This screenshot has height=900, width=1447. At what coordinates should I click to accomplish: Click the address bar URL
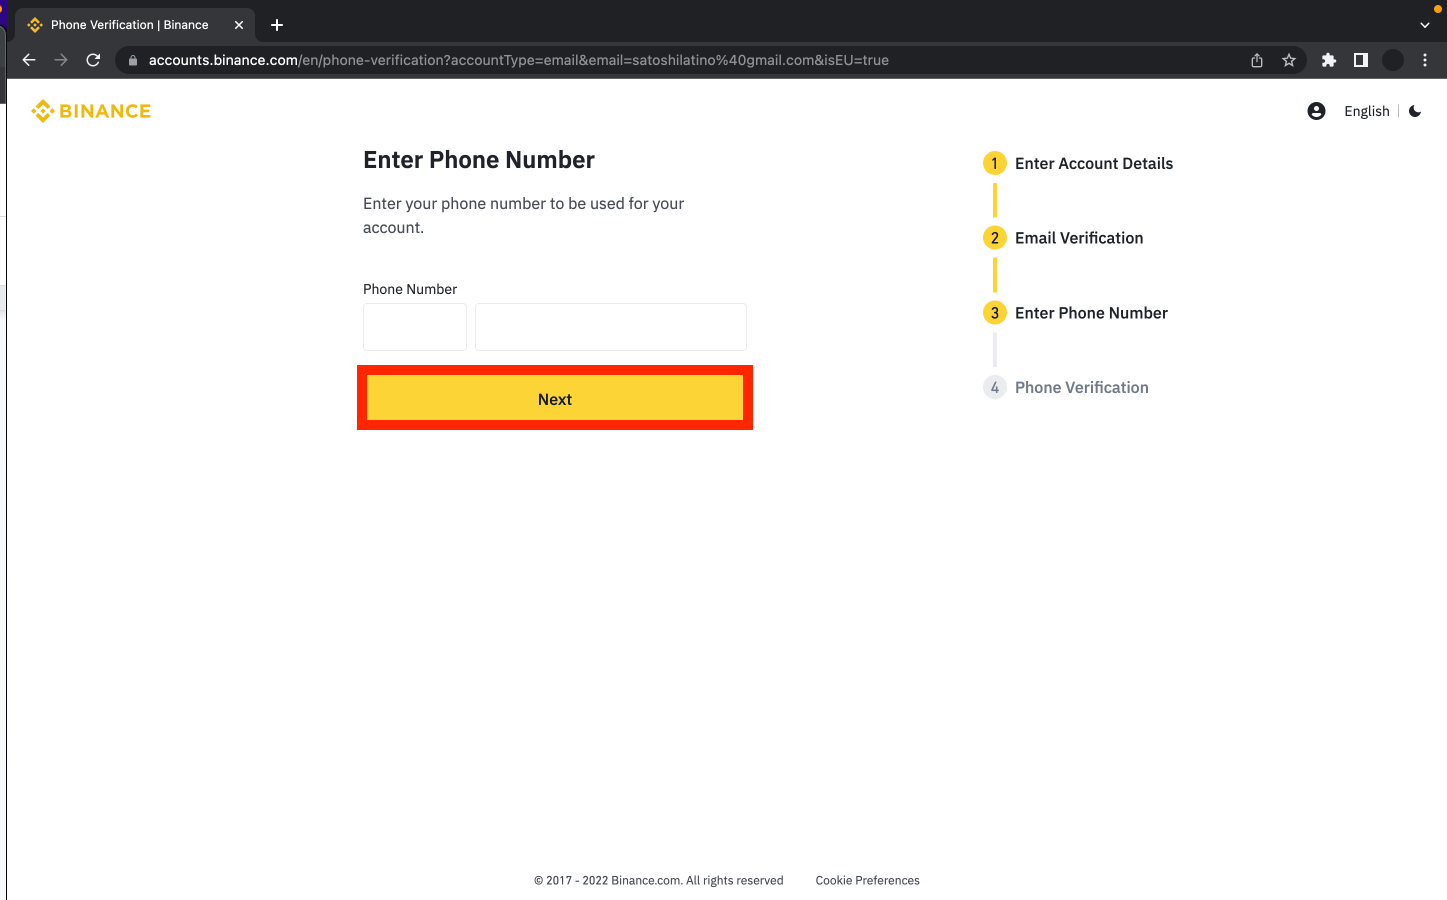(518, 60)
